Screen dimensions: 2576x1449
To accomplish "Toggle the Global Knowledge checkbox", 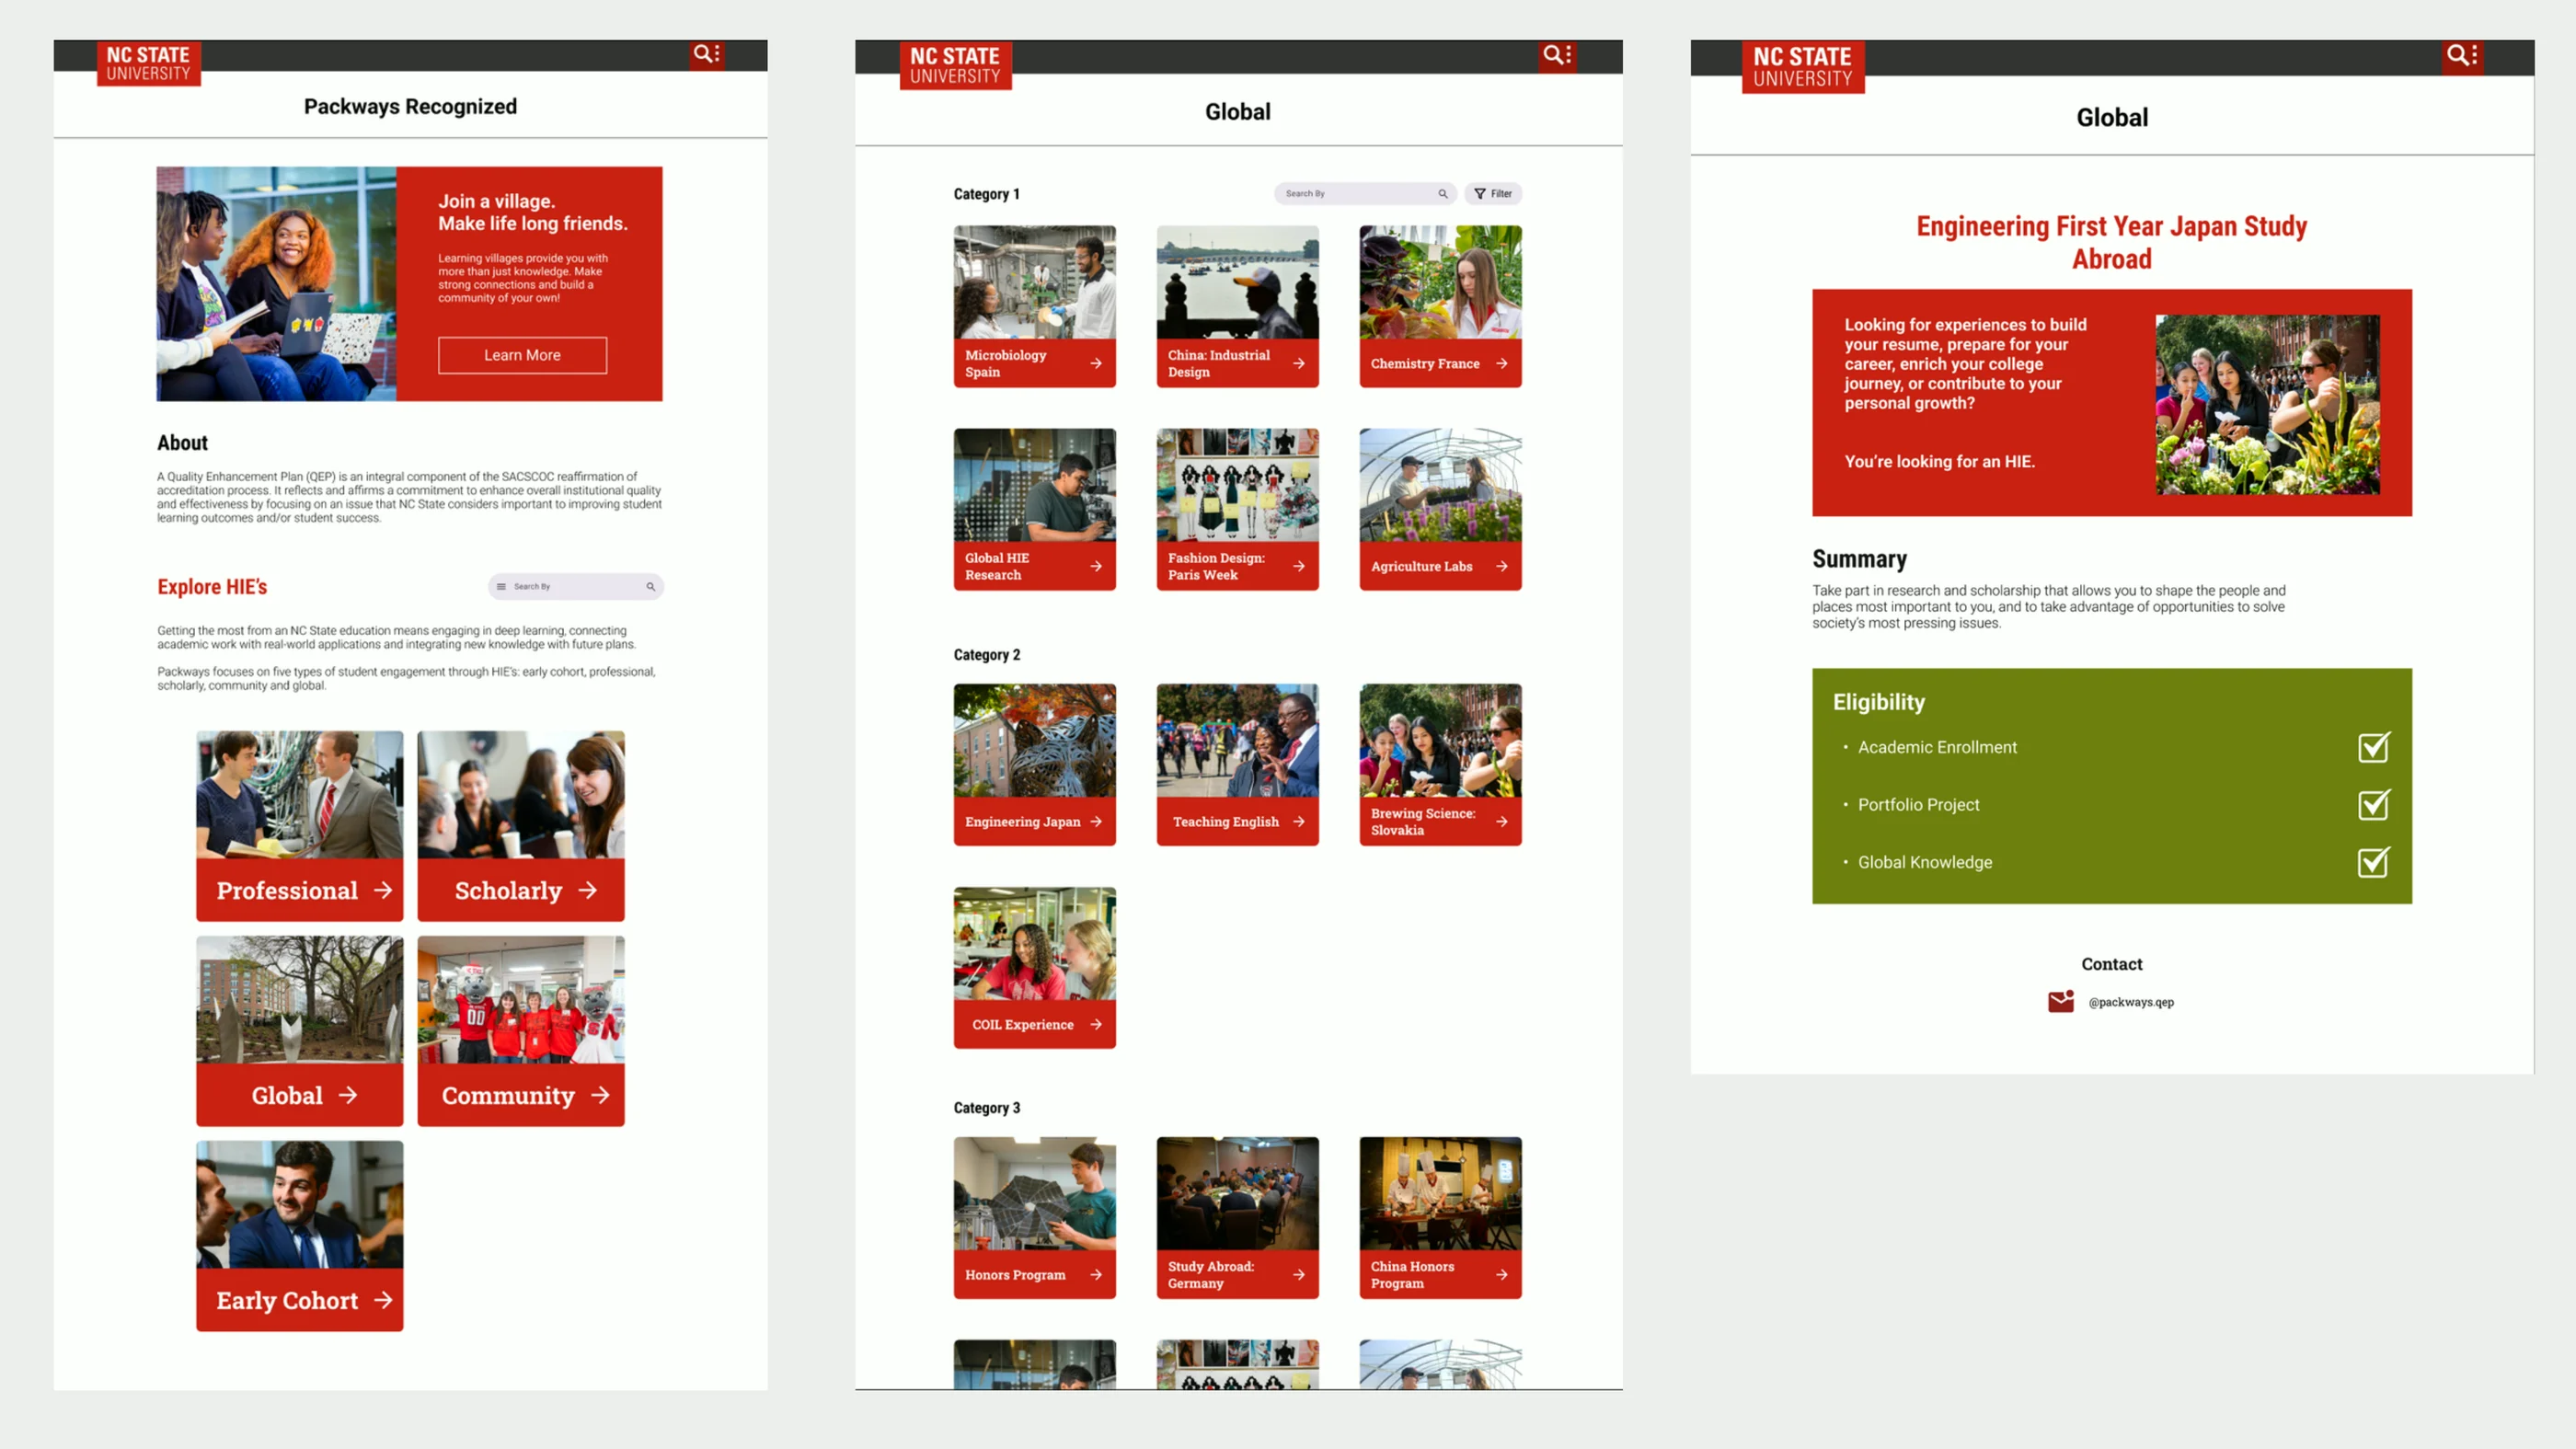I will click(2373, 862).
